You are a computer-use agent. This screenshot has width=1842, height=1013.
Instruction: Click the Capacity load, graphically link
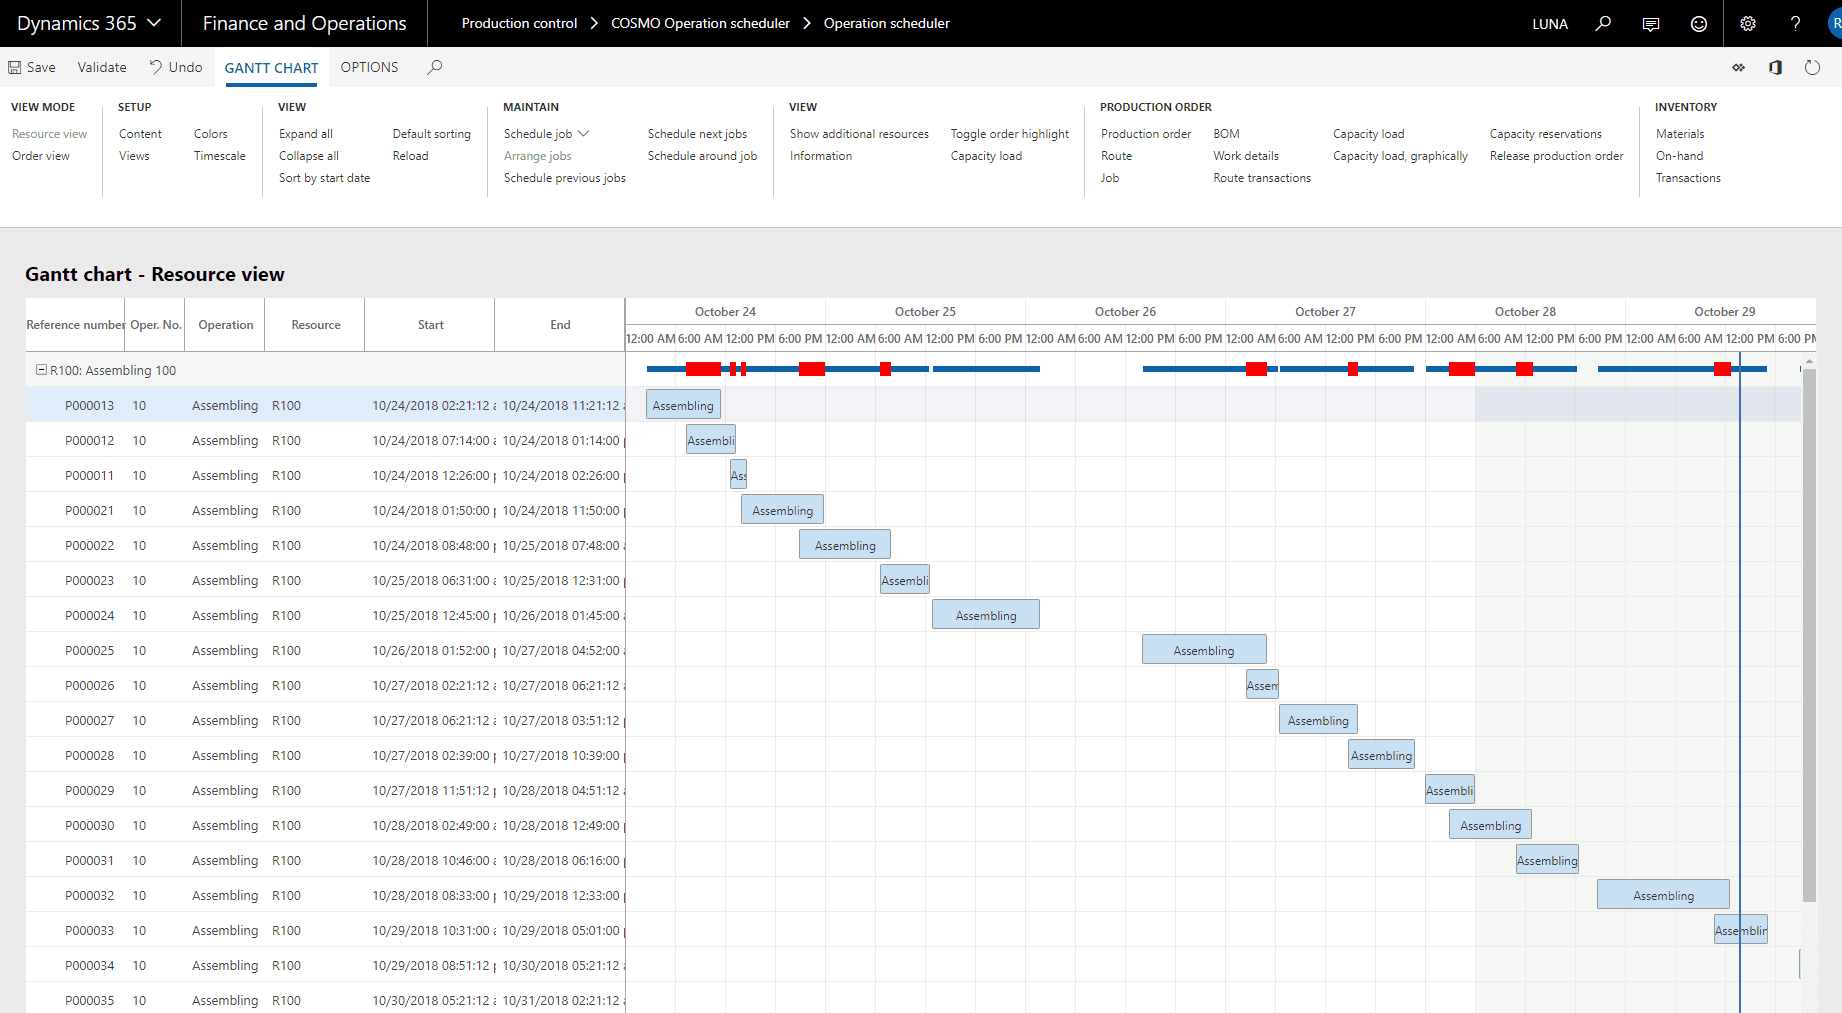[1400, 156]
